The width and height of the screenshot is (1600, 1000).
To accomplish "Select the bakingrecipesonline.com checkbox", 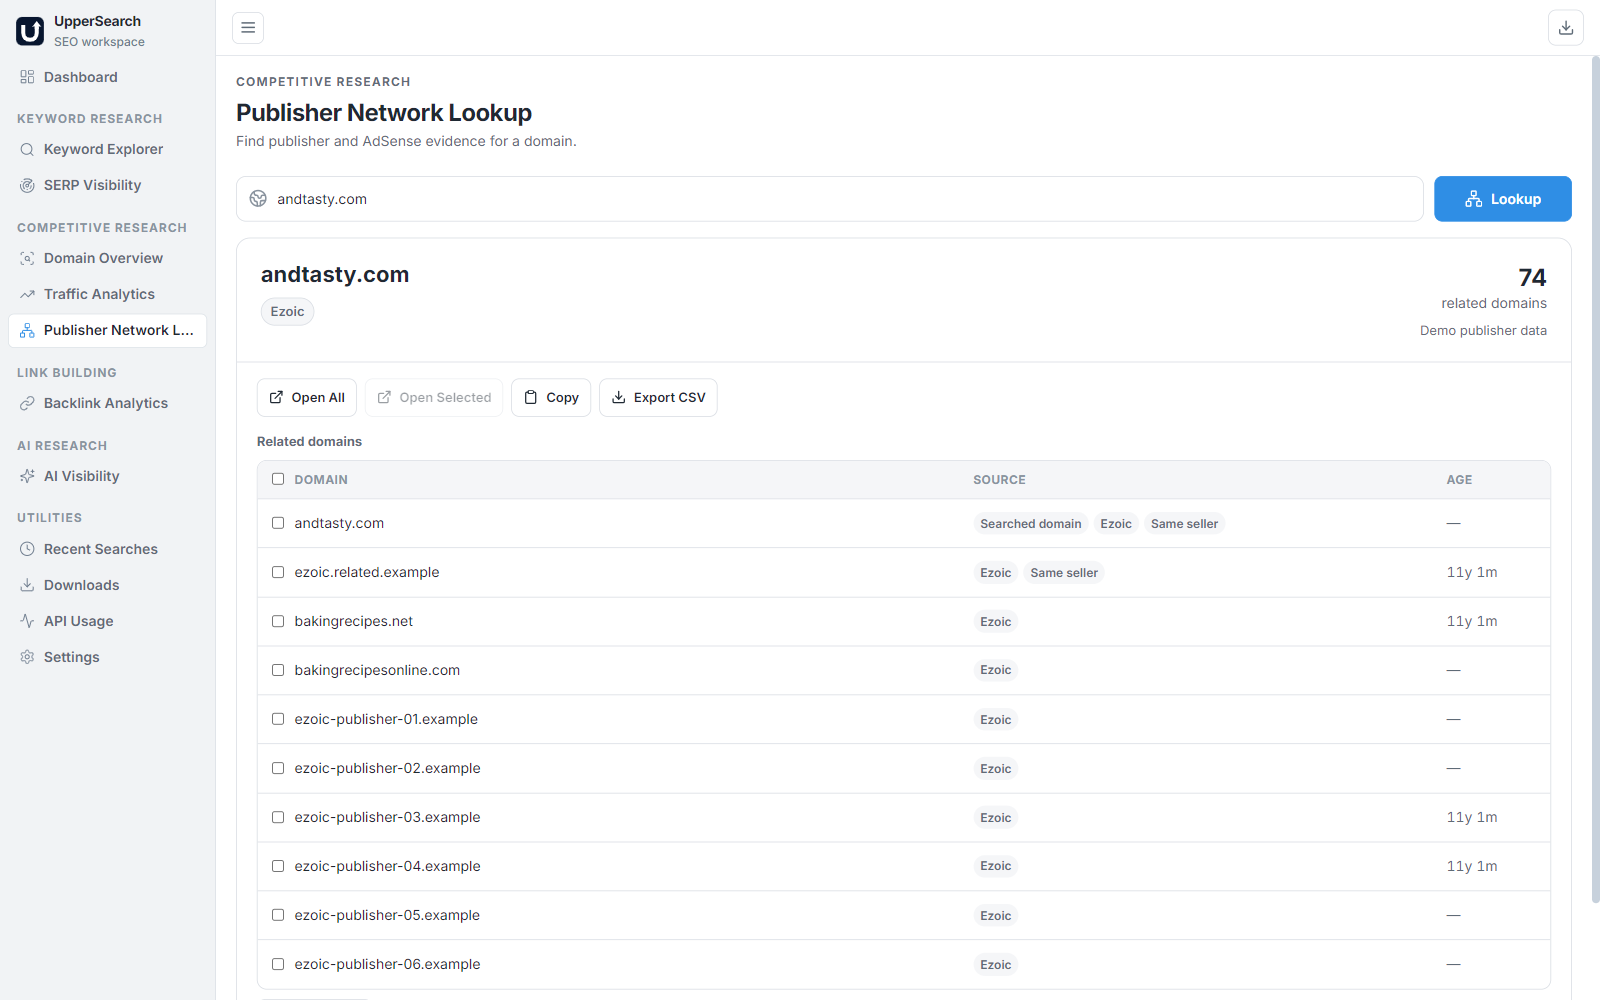I will pyautogui.click(x=278, y=670).
